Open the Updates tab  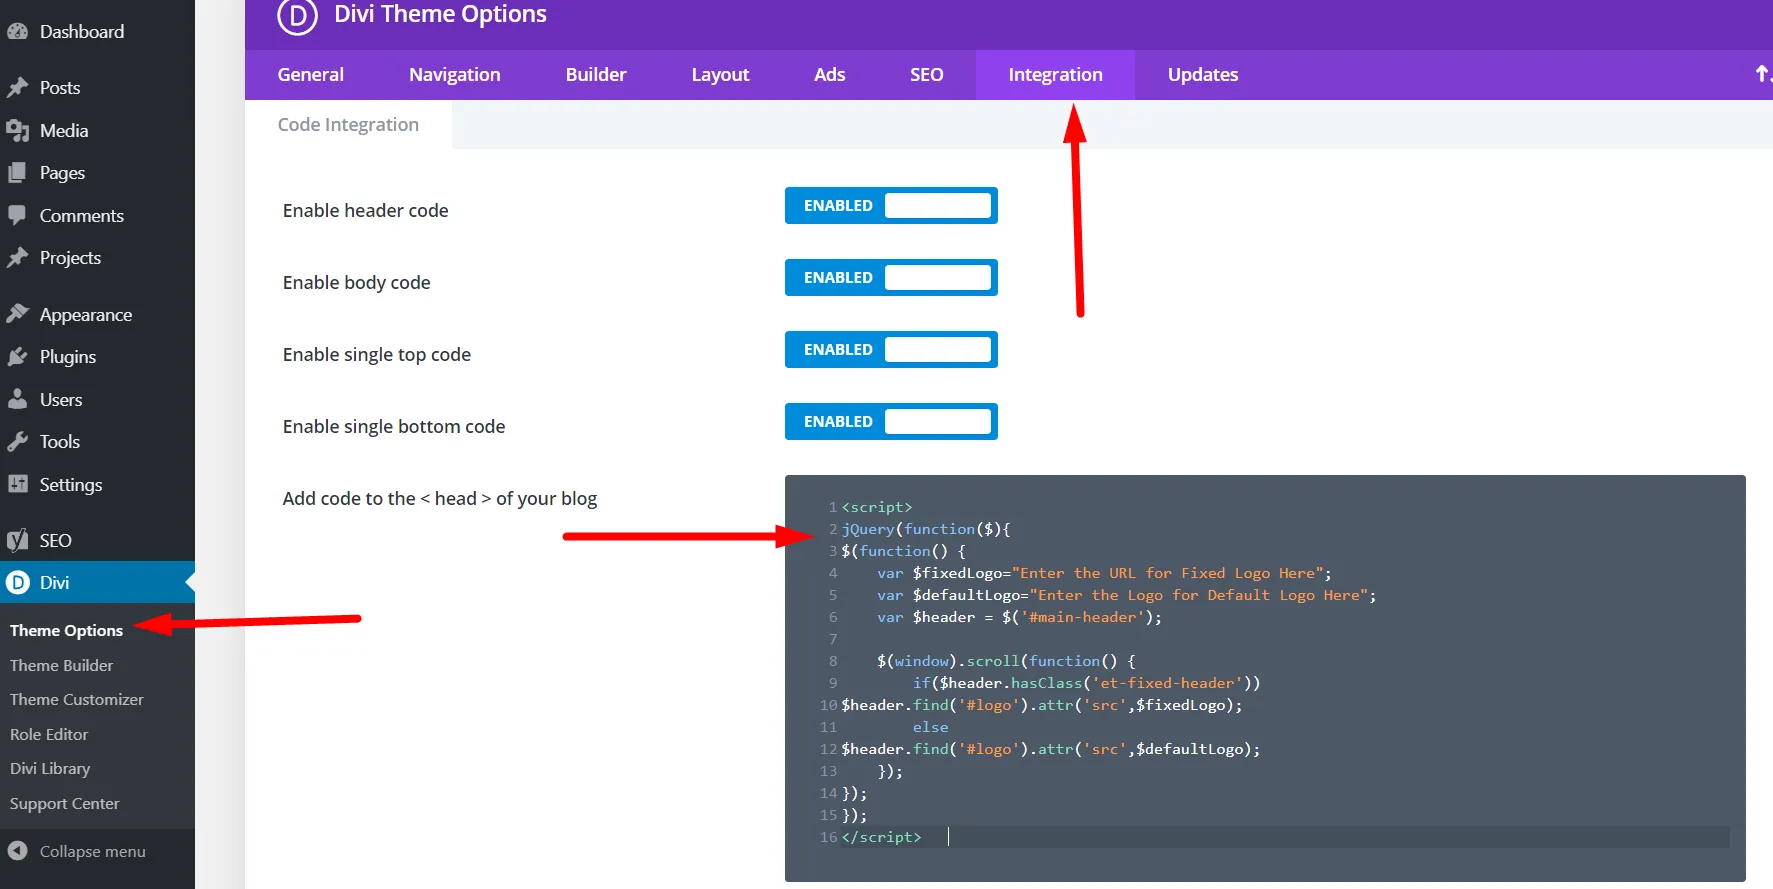[1203, 75]
